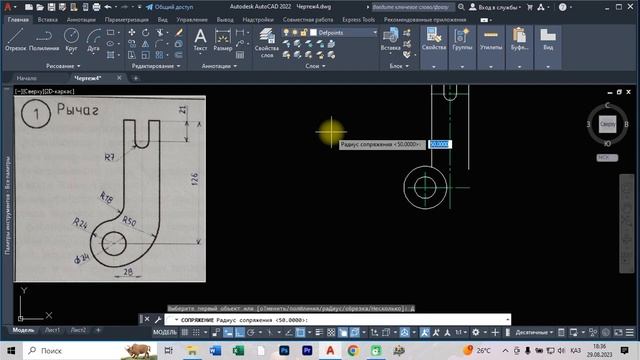
Task: Click Вход в службы sign-in button
Action: tap(495, 7)
